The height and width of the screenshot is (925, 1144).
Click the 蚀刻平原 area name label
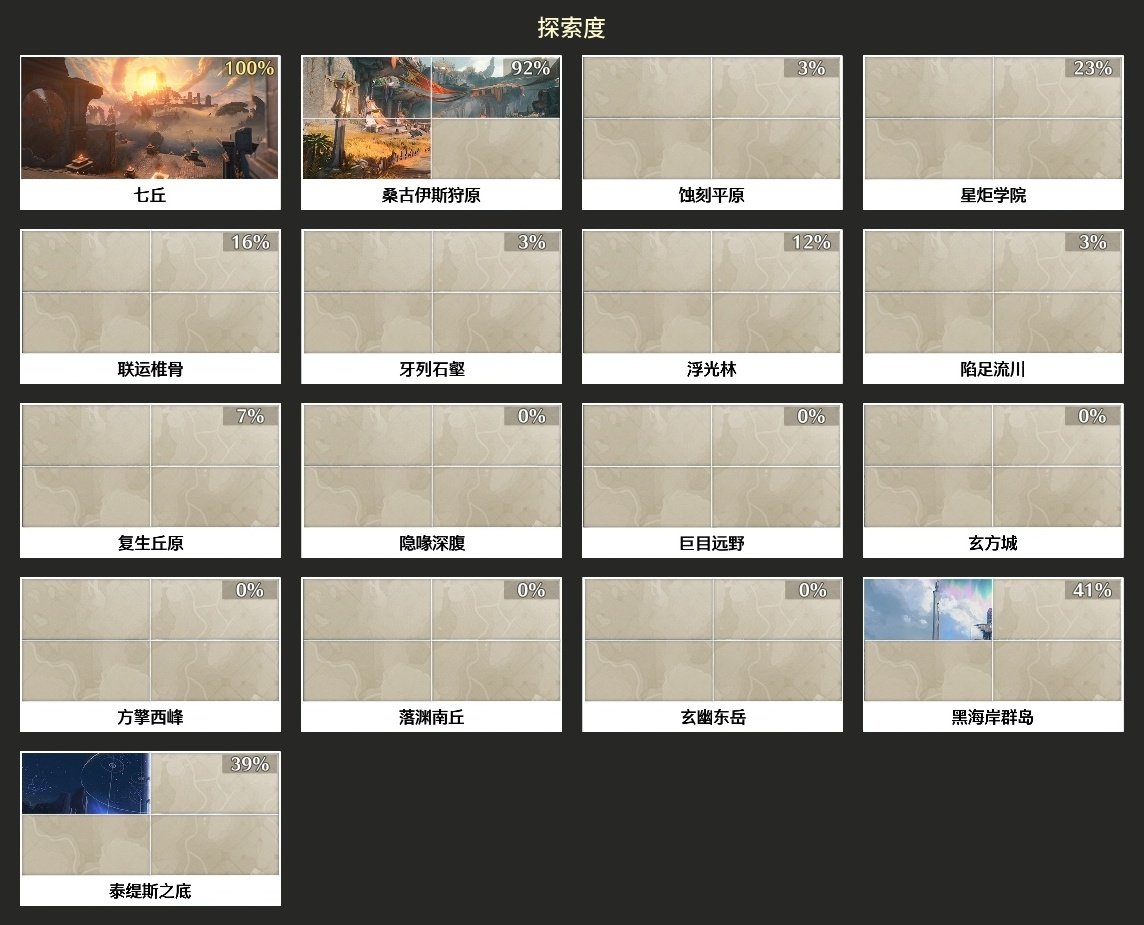[712, 195]
